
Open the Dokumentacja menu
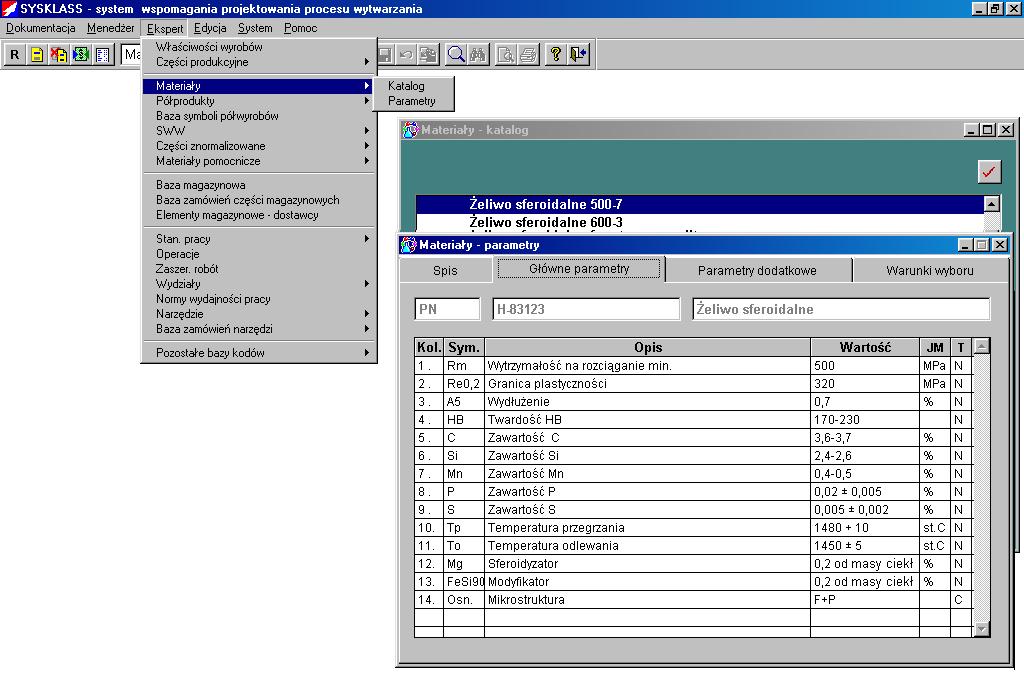coord(40,28)
